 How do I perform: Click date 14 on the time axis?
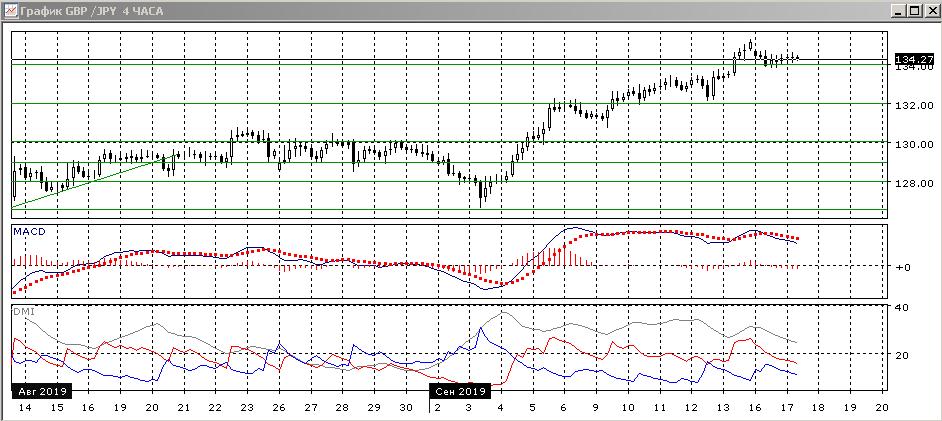(24, 408)
